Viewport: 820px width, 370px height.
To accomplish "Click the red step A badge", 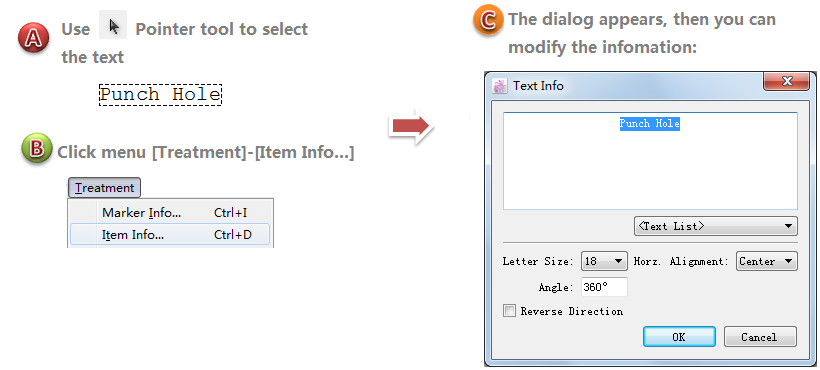I will coord(34,38).
